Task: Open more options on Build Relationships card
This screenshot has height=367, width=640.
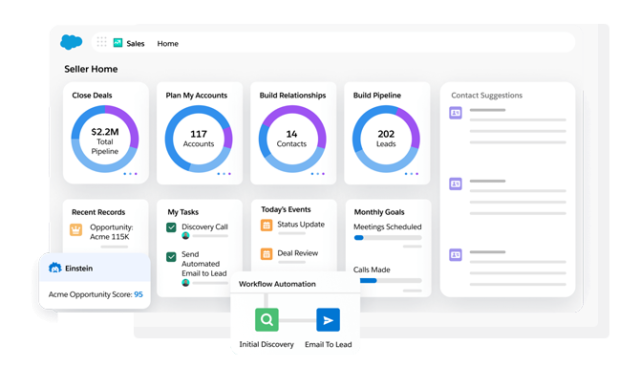Action: tap(318, 174)
